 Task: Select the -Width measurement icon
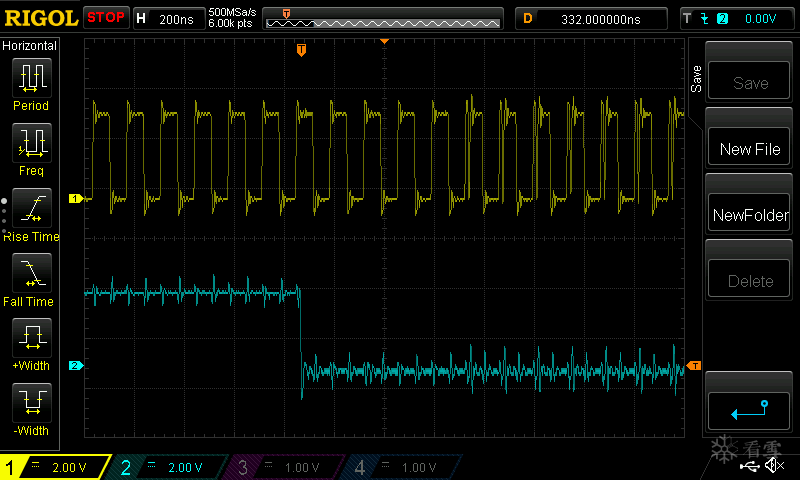[x=32, y=402]
